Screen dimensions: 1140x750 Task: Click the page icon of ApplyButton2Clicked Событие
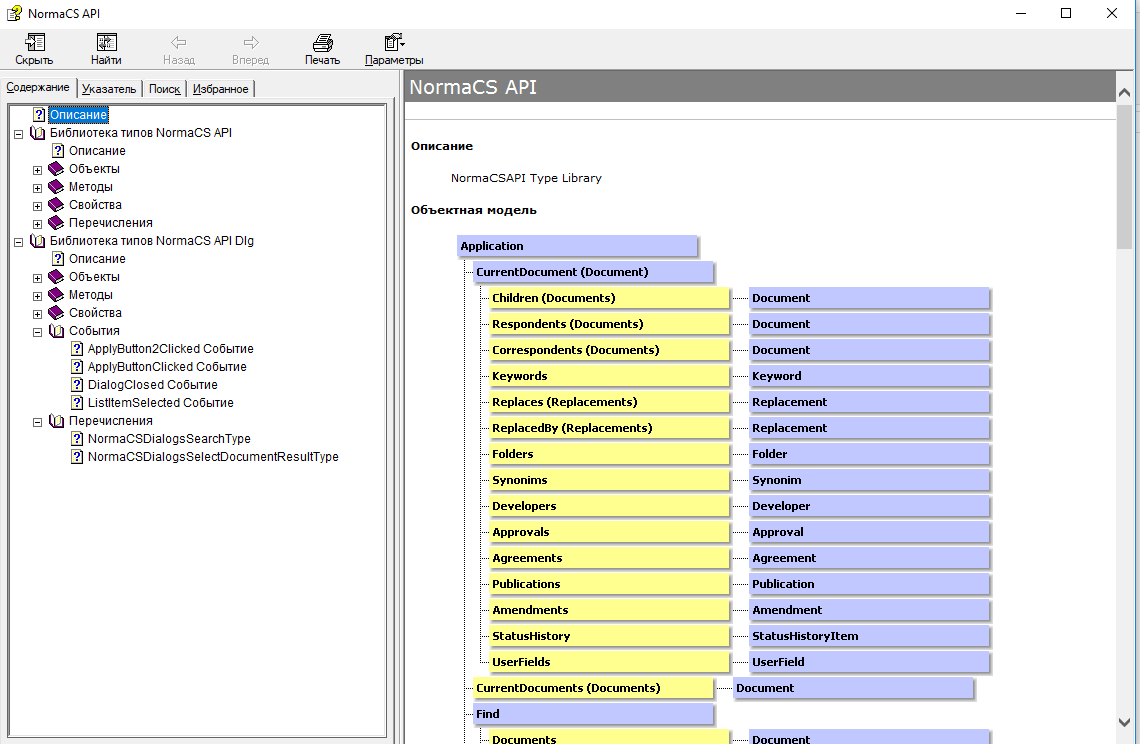tap(77, 349)
